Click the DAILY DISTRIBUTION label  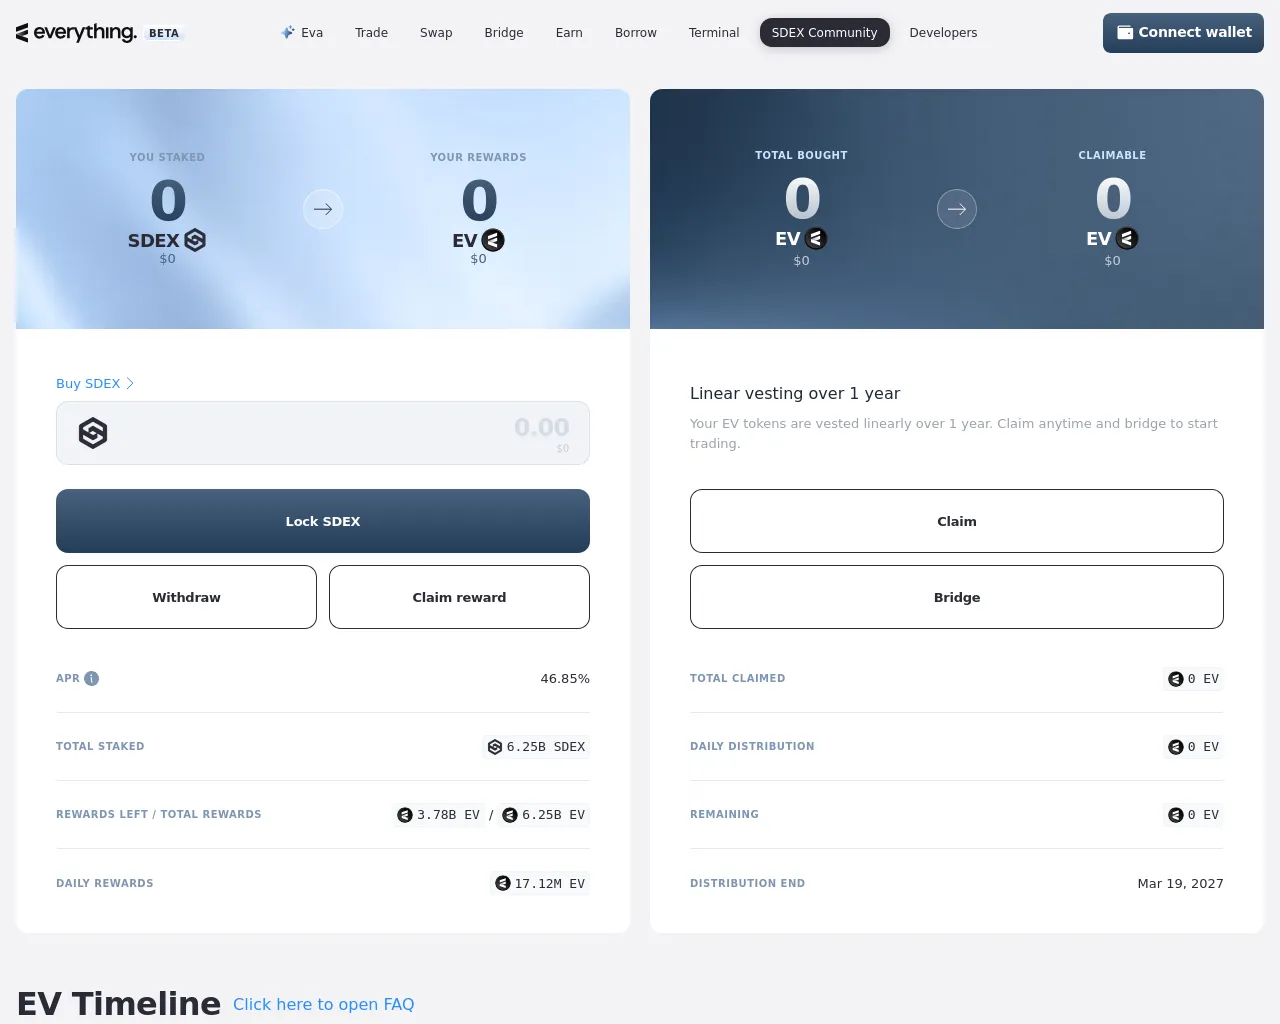(752, 746)
